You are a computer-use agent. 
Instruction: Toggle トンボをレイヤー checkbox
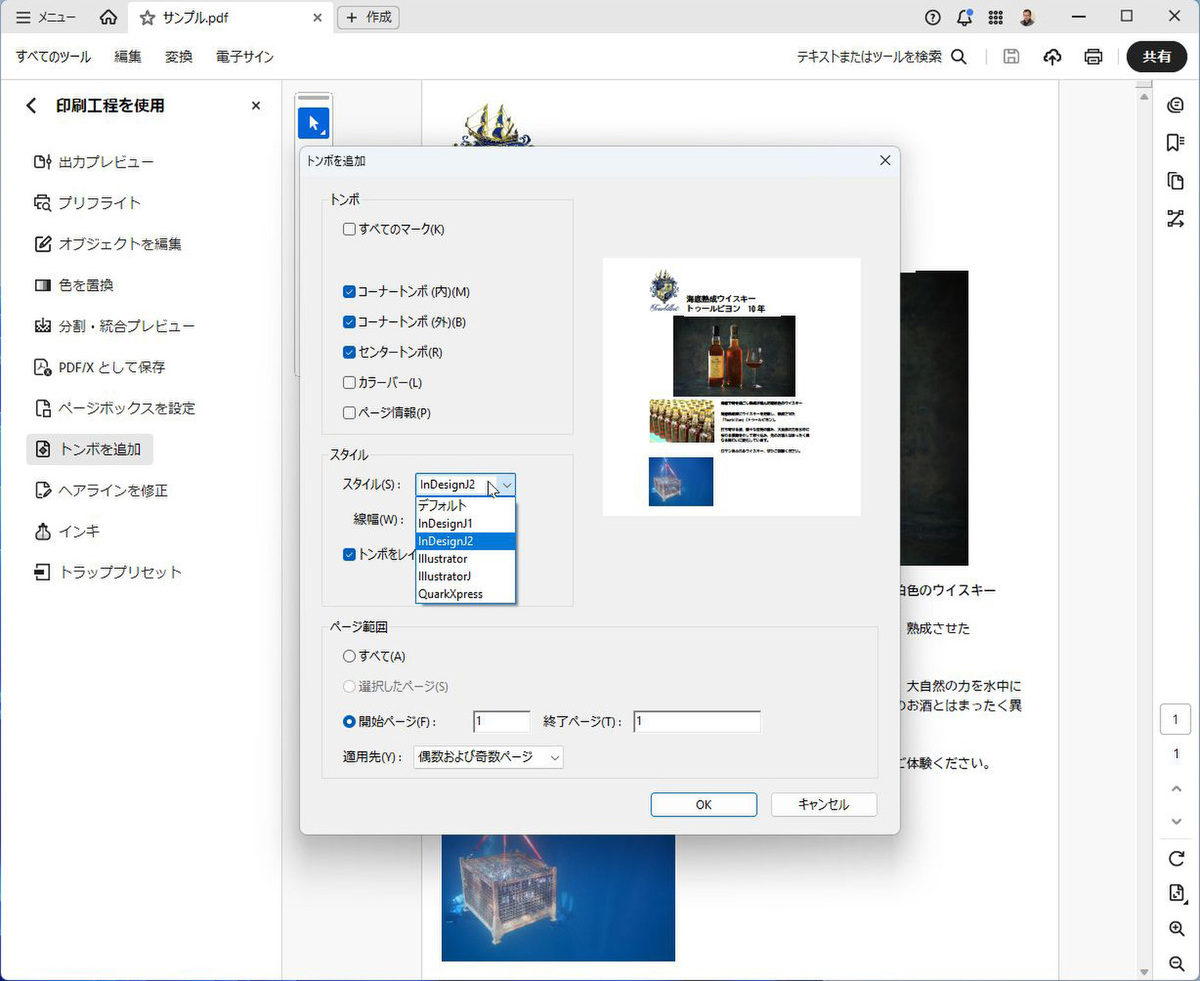349,554
